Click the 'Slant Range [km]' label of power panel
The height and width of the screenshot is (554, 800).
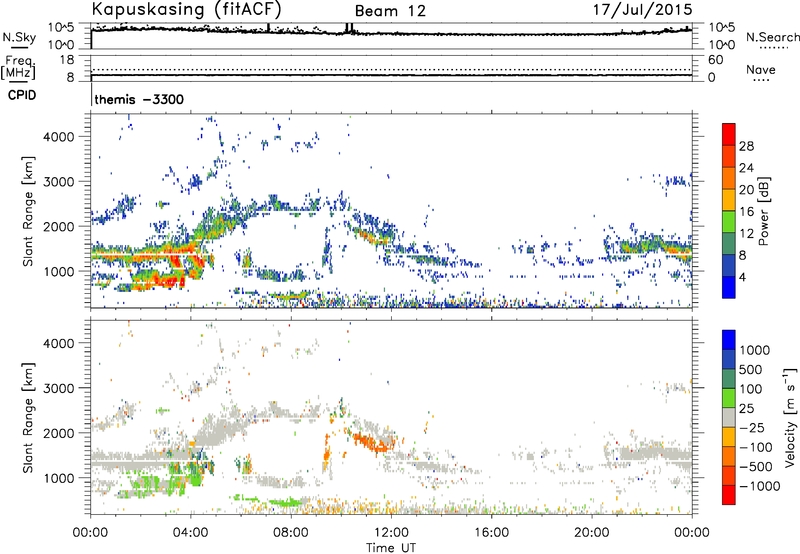click(x=28, y=211)
